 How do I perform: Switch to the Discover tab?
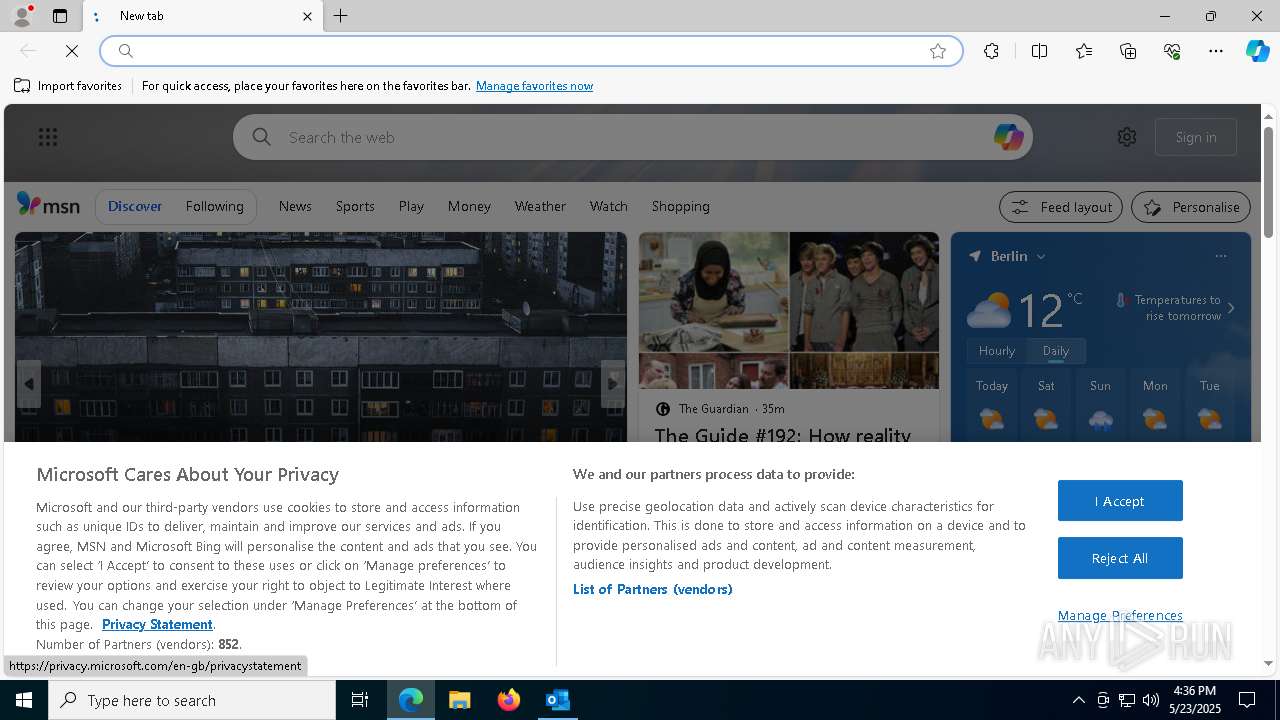[x=135, y=206]
